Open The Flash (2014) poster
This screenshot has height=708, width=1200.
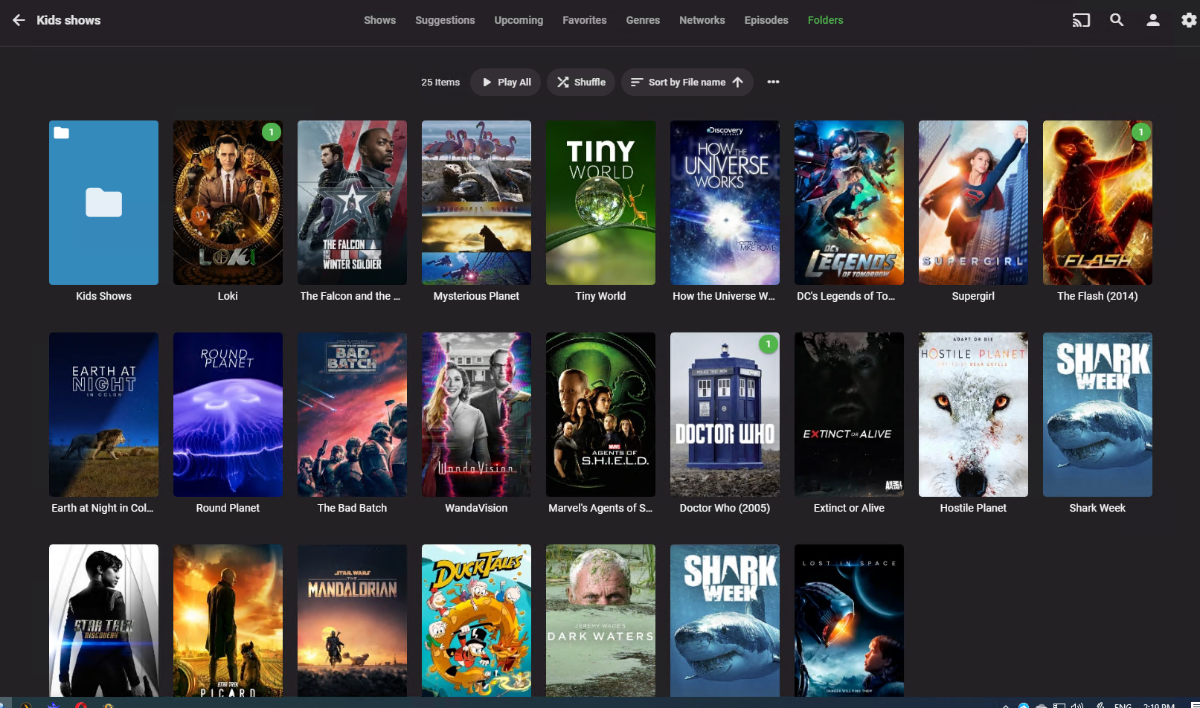pyautogui.click(x=1098, y=203)
